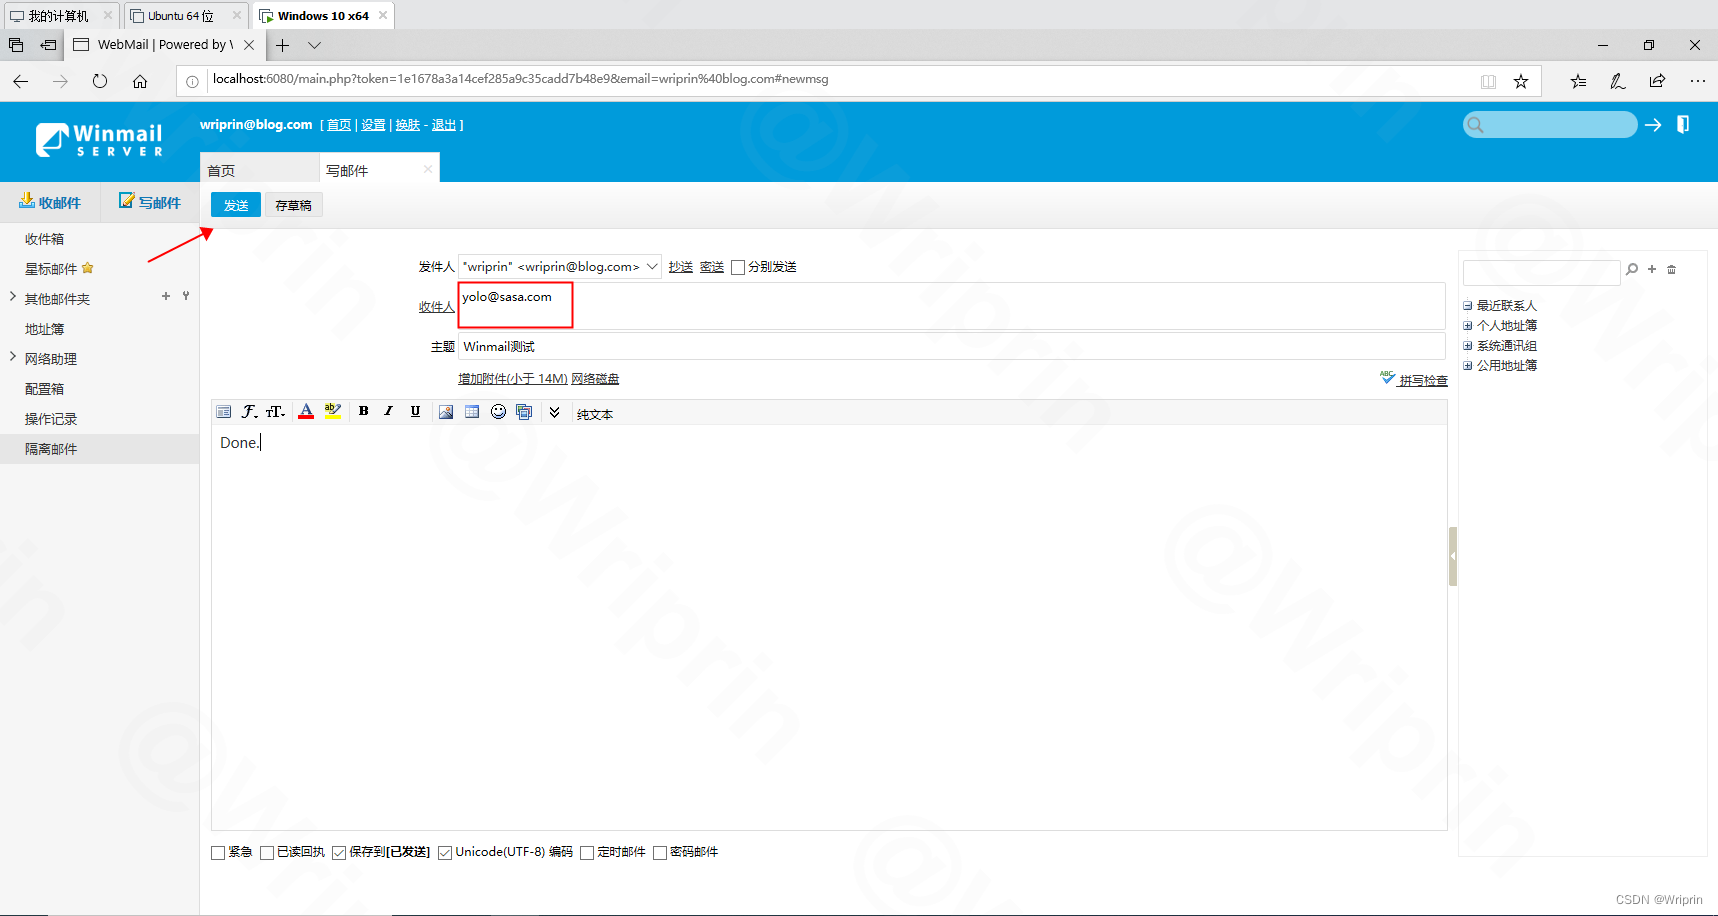Click the panel icon at header far right
1718x916 pixels.
(x=1683, y=124)
